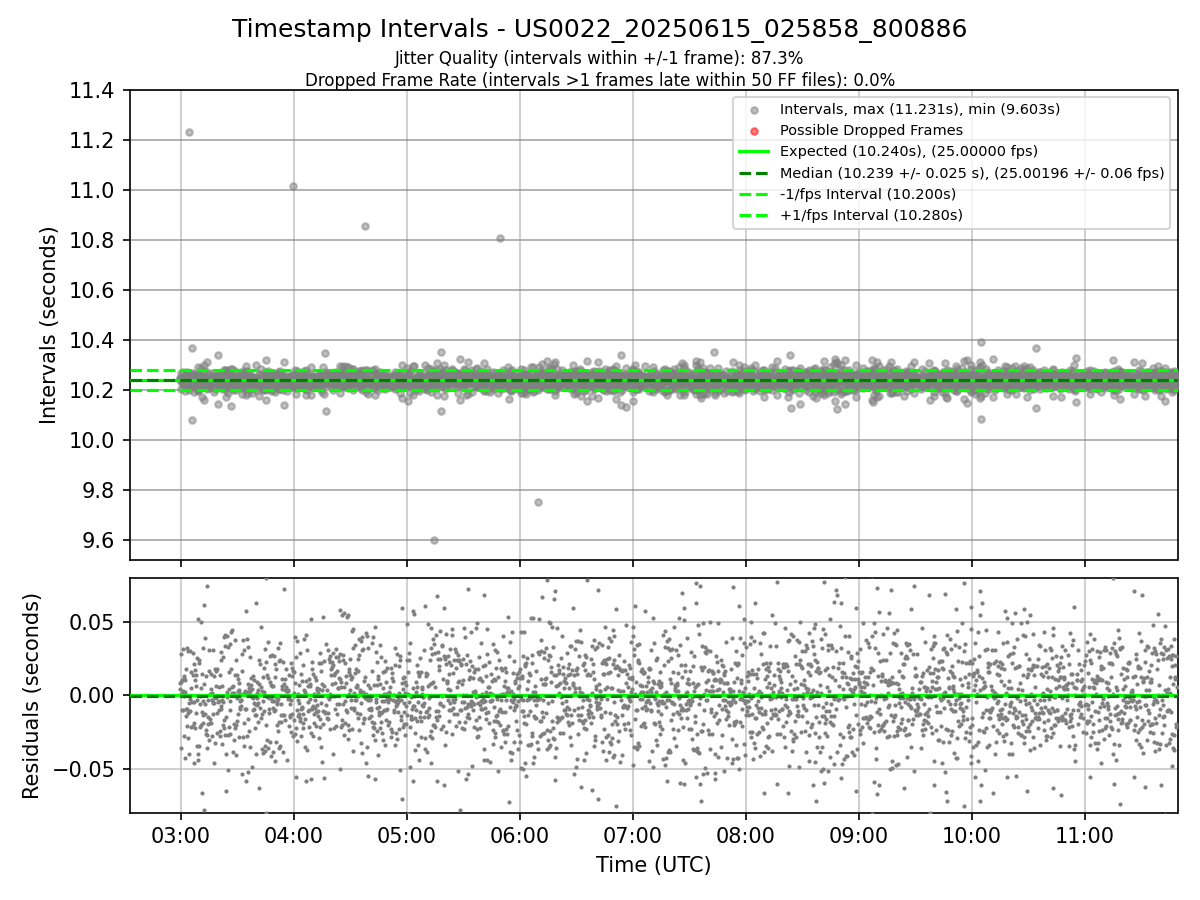Click the outlier data point near 9.75s after 06:00
Viewport: 1200px width, 900px height.
click(x=538, y=502)
